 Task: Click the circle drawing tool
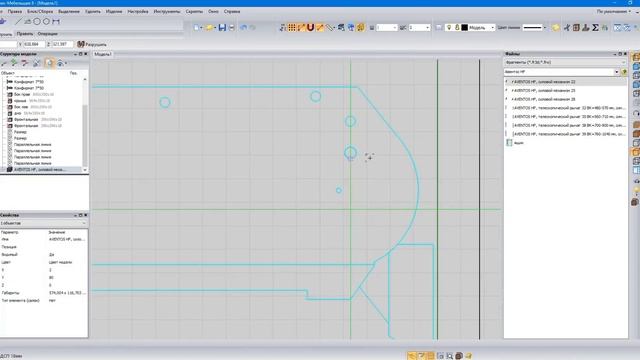[37, 21]
